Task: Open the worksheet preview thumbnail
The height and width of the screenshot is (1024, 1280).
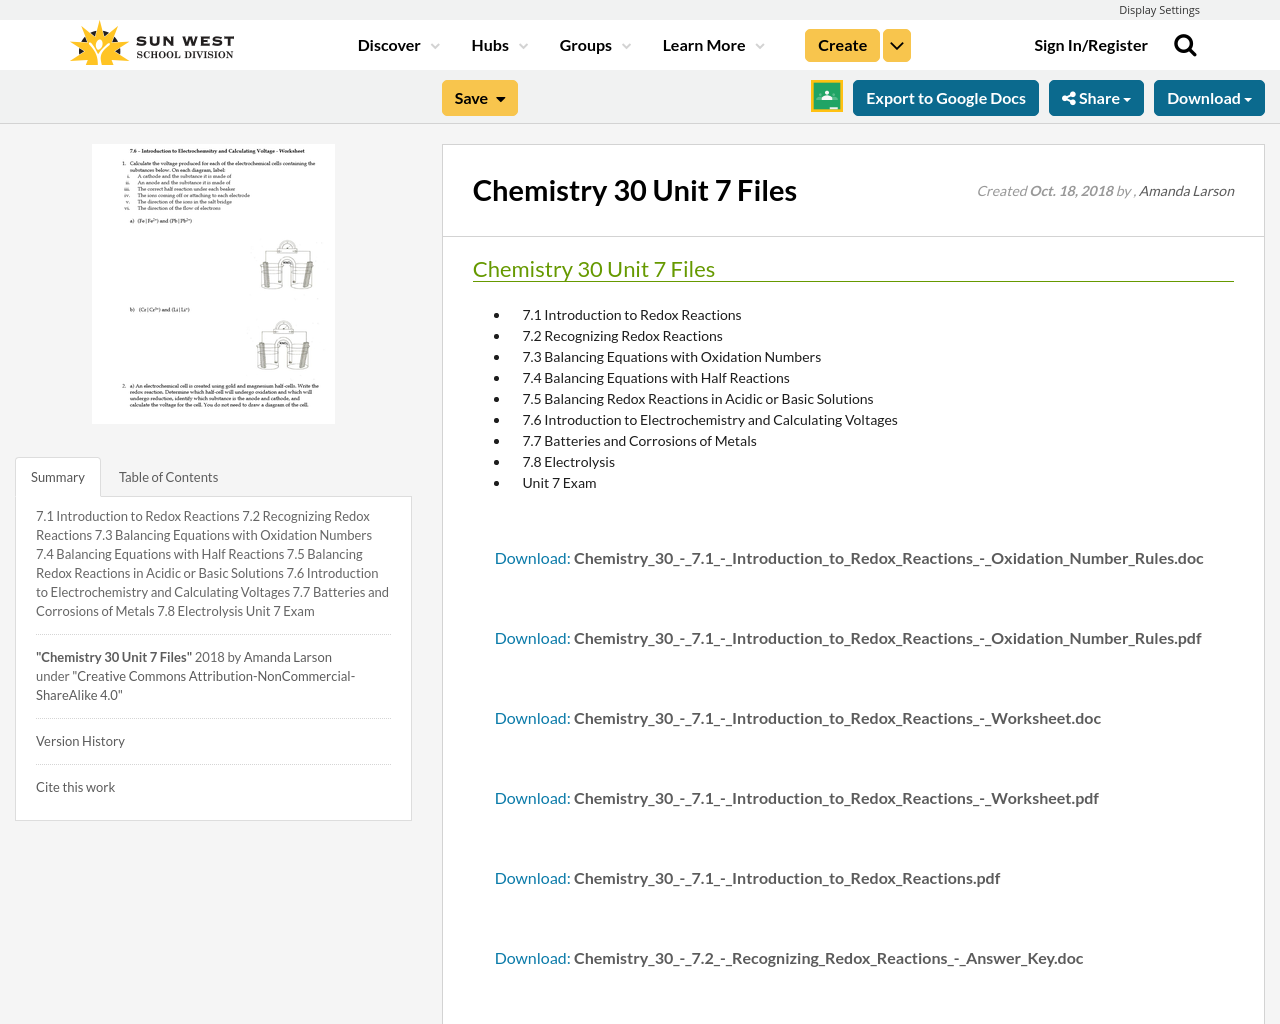Action: click(213, 284)
